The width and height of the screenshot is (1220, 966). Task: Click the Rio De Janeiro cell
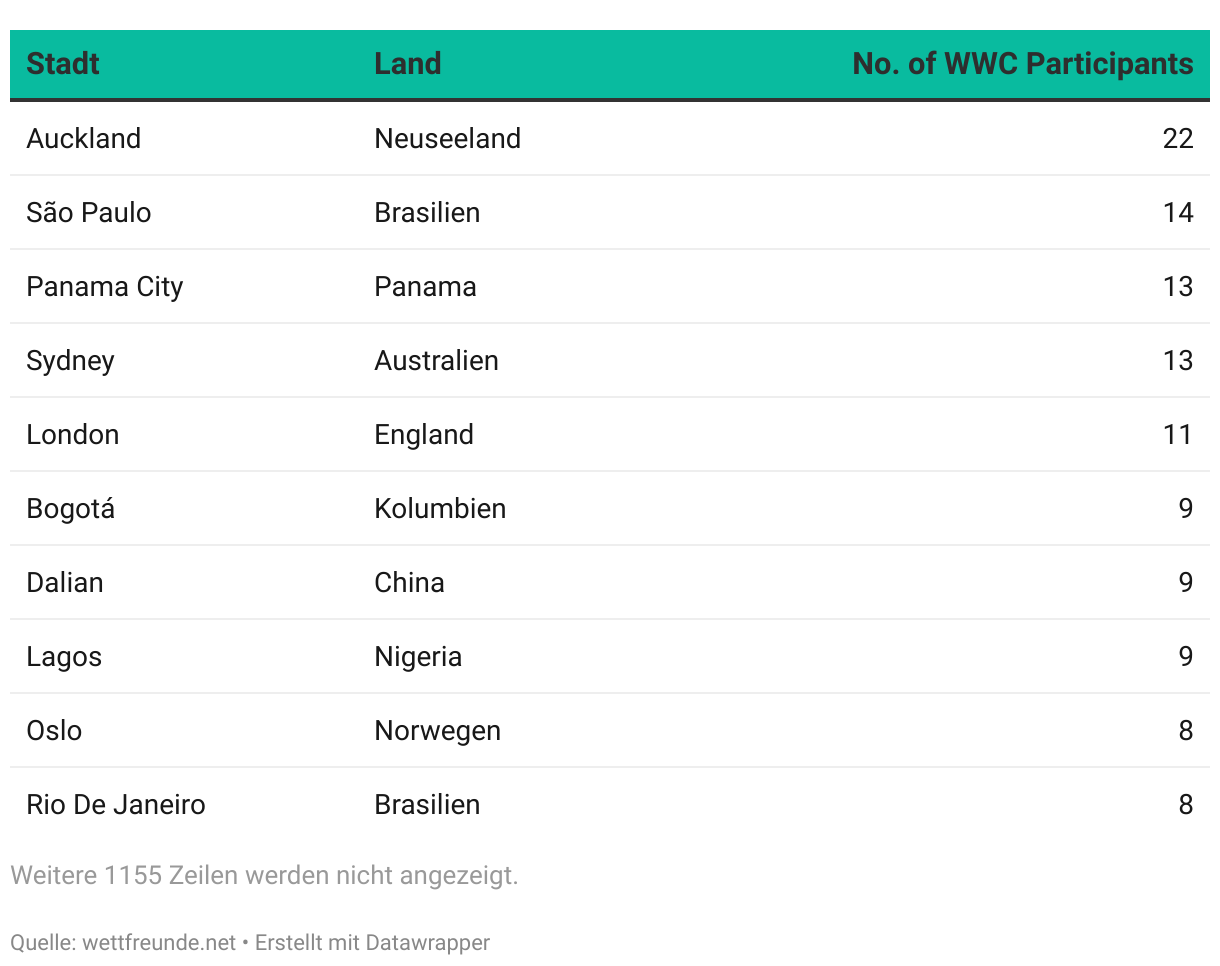[x=116, y=805]
